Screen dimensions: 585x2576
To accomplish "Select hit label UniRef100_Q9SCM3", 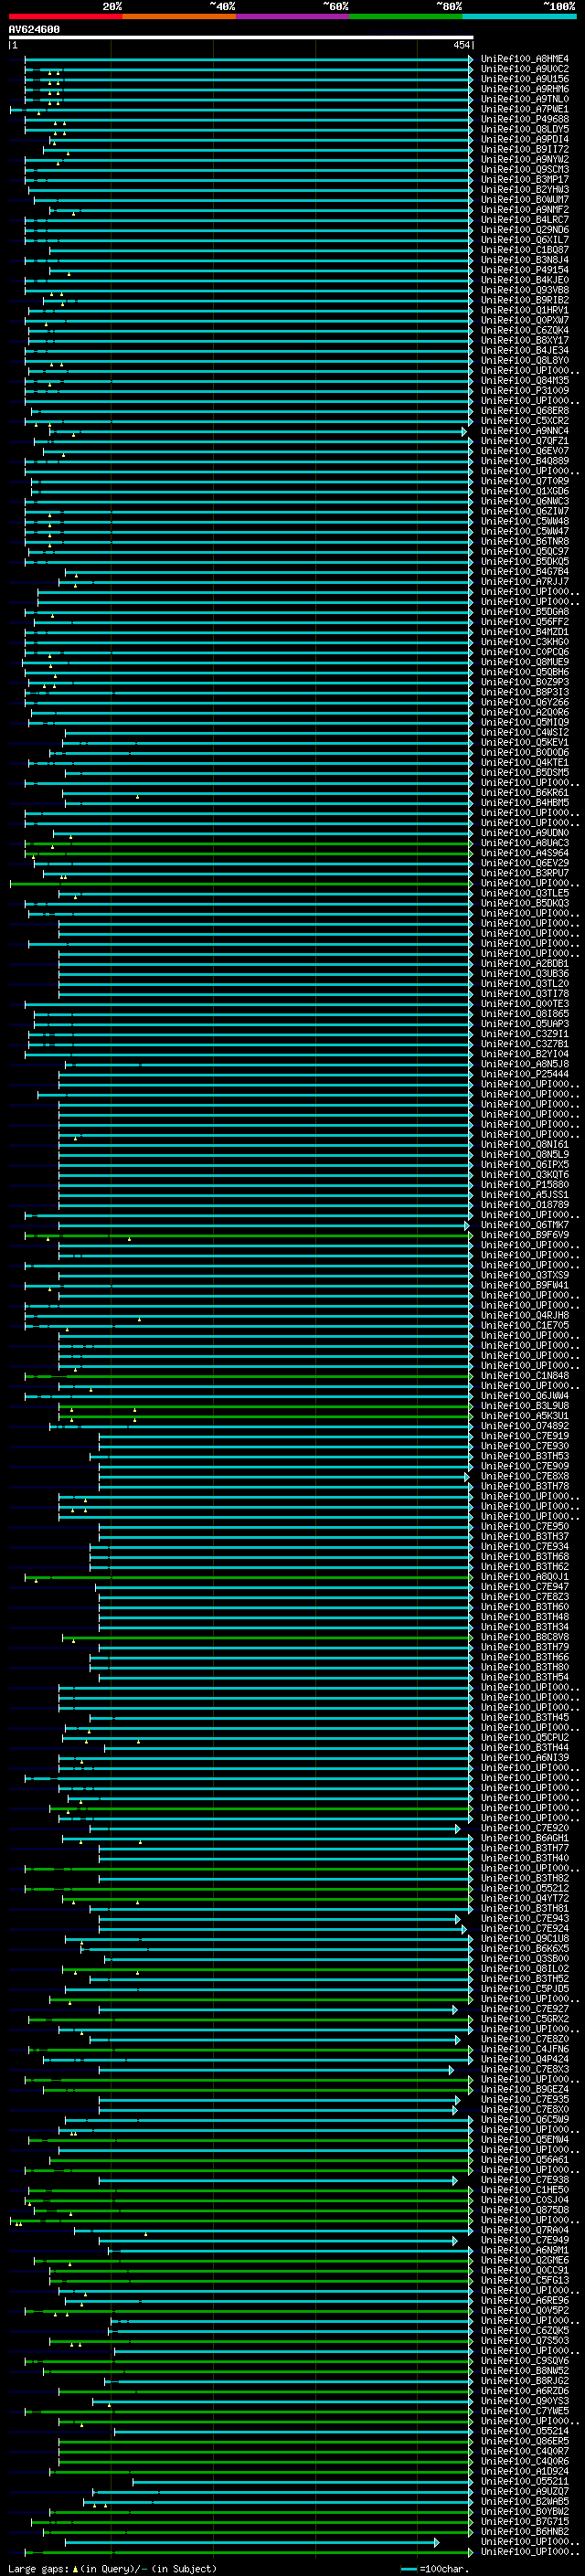I will 525,169.
